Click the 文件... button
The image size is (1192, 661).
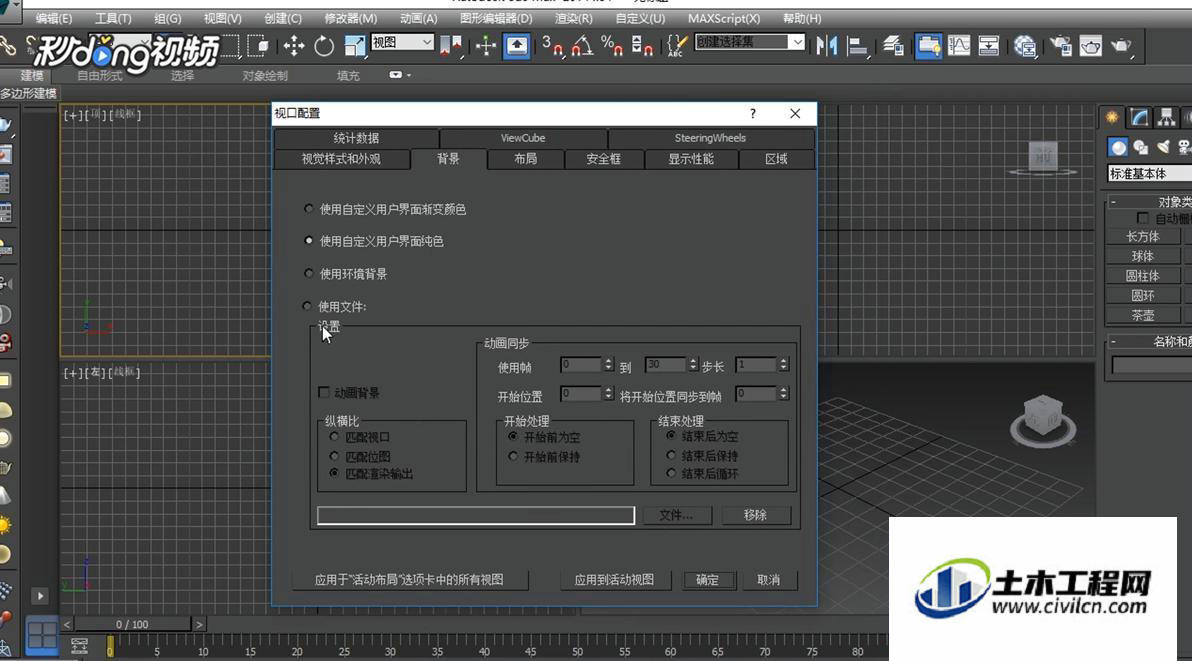pyautogui.click(x=677, y=515)
